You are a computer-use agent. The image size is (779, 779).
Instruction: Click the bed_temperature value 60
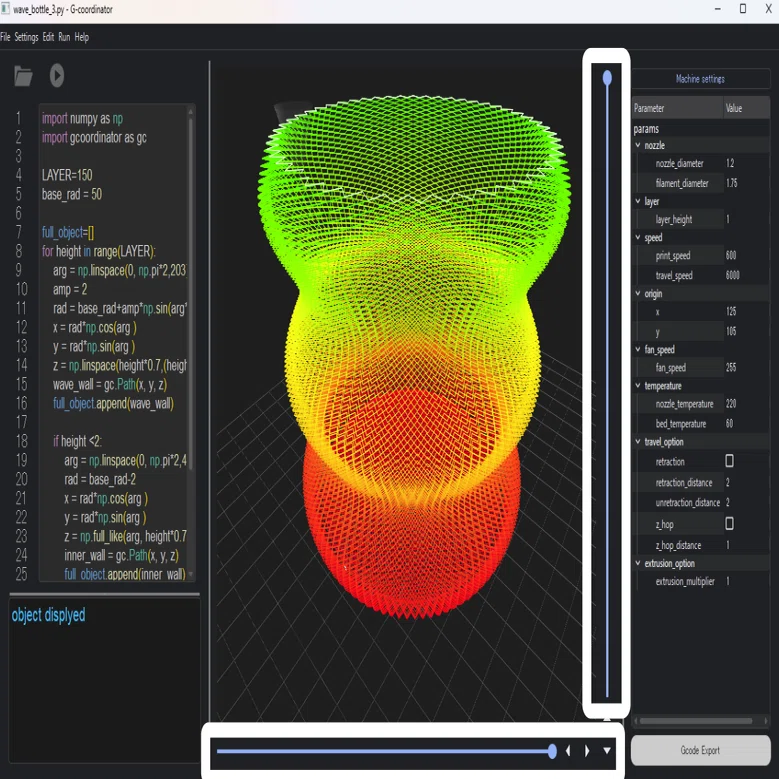pyautogui.click(x=729, y=423)
